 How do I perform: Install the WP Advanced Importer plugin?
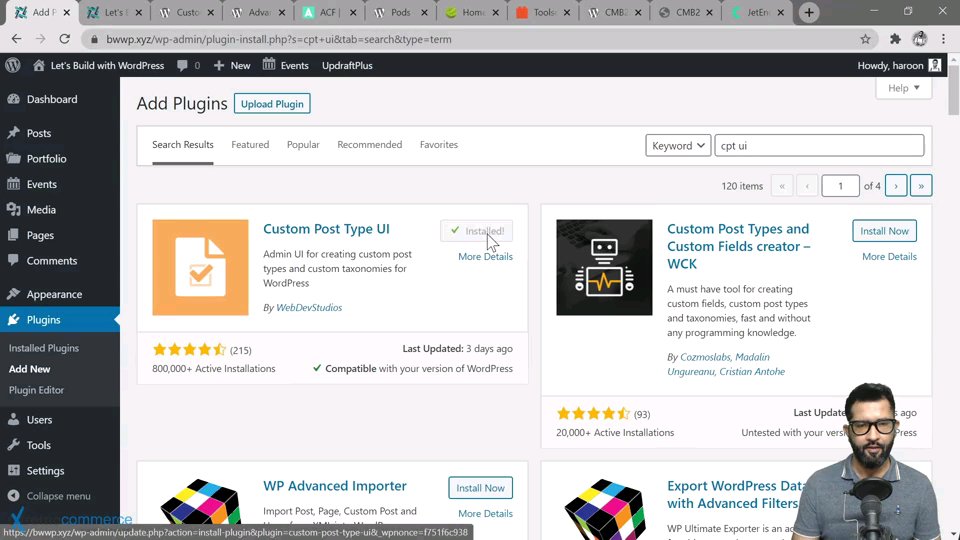(480, 488)
